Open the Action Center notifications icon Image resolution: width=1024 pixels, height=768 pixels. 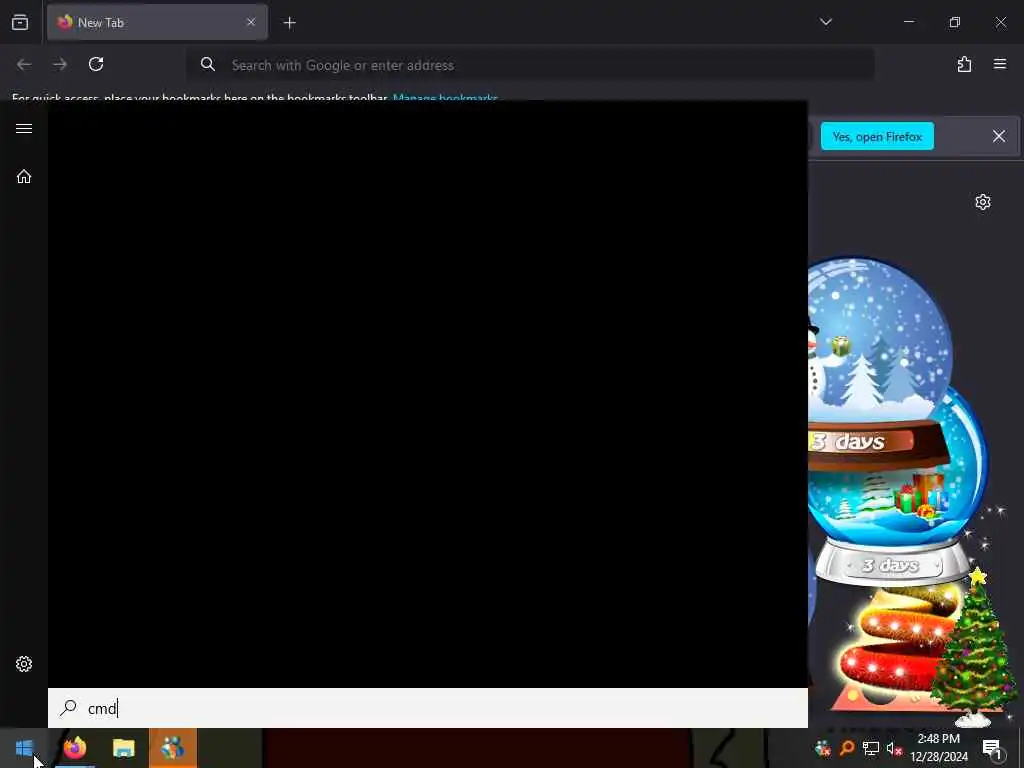point(991,748)
